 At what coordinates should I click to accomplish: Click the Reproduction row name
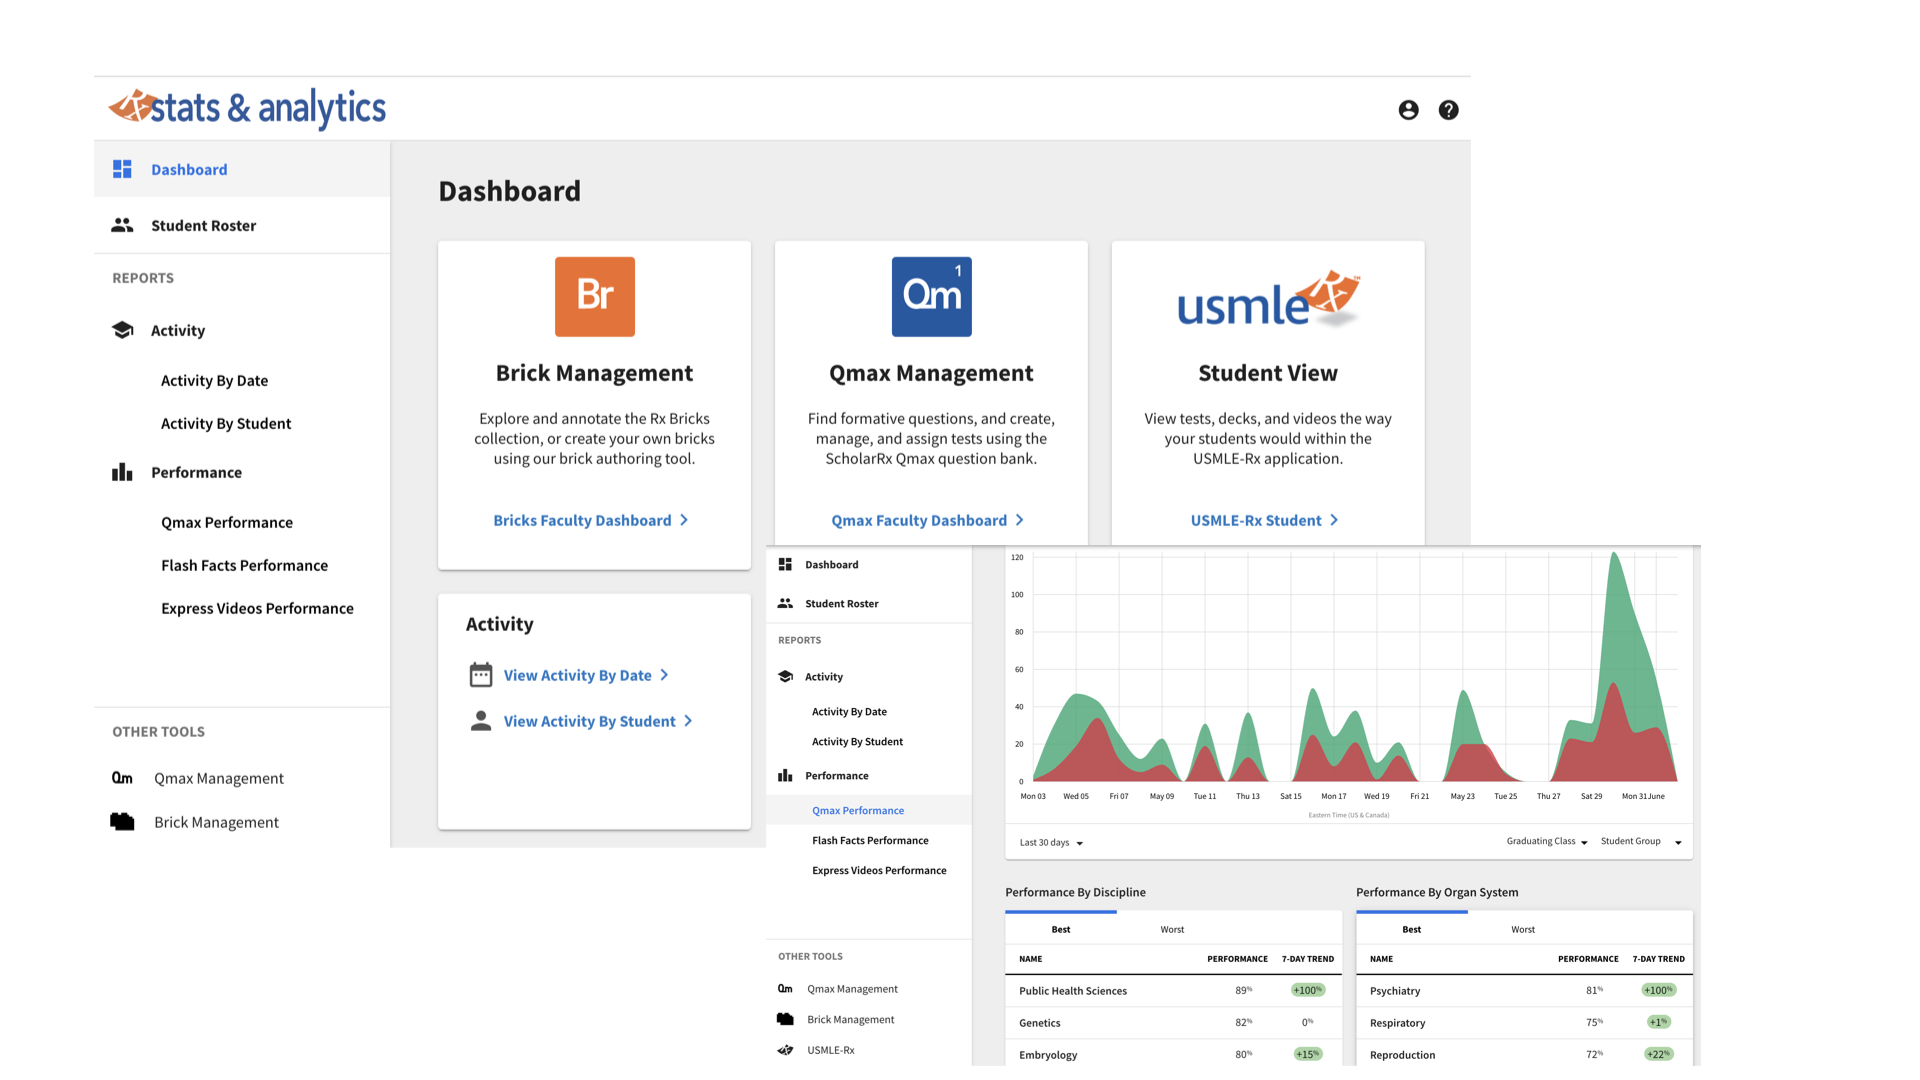pos(1402,1055)
